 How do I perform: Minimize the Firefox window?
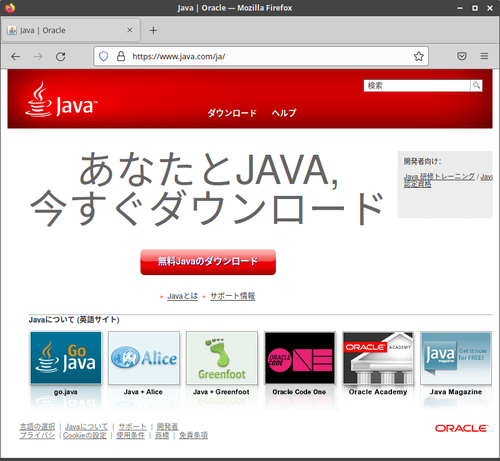[x=460, y=8]
